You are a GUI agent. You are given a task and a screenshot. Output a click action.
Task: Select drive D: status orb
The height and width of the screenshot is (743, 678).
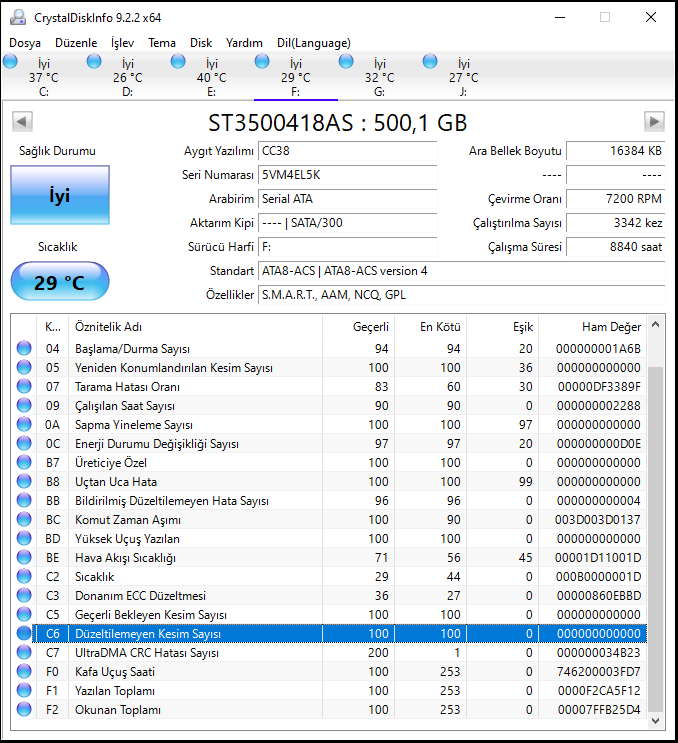(x=95, y=62)
